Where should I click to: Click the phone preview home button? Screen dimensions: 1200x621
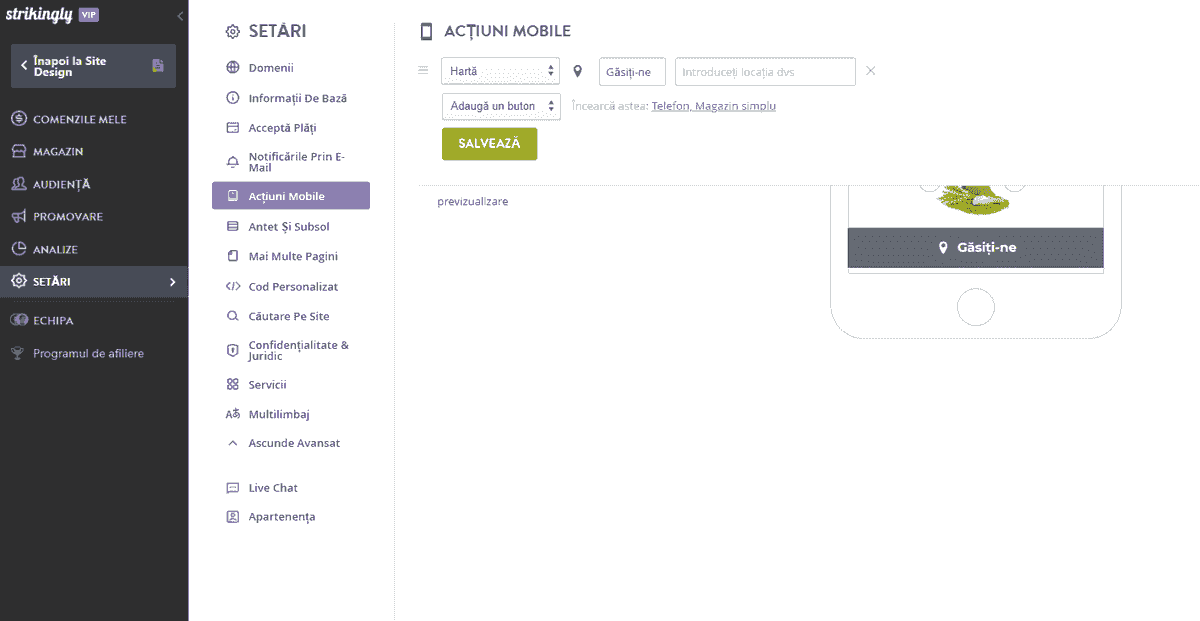[976, 307]
